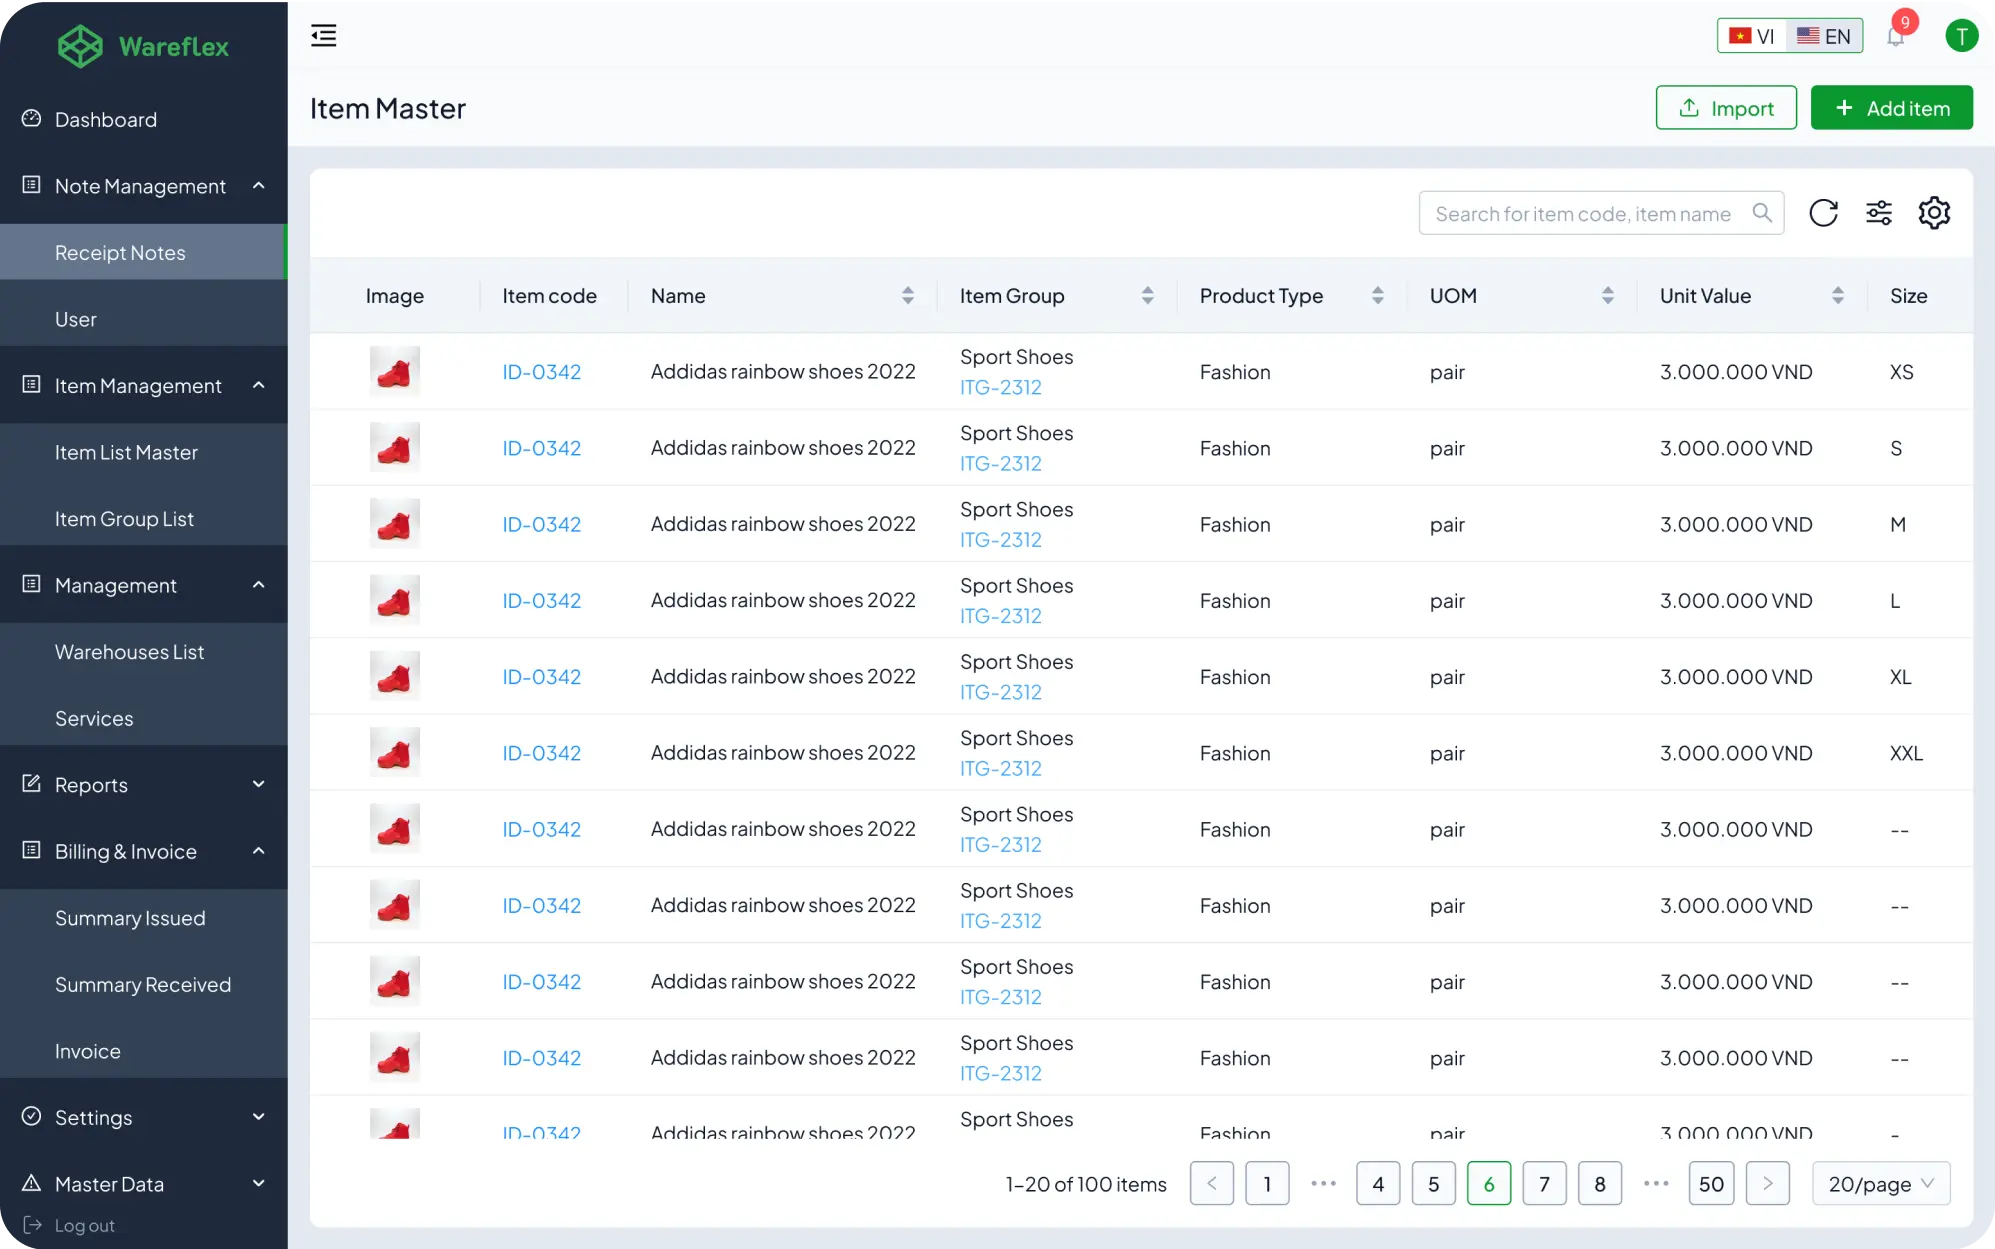Sort by Item Group sorter arrows
The height and width of the screenshot is (1249, 1995).
1148,296
